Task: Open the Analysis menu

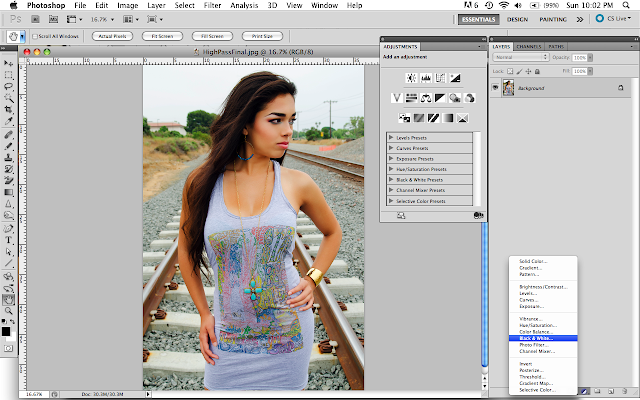Action: [244, 5]
